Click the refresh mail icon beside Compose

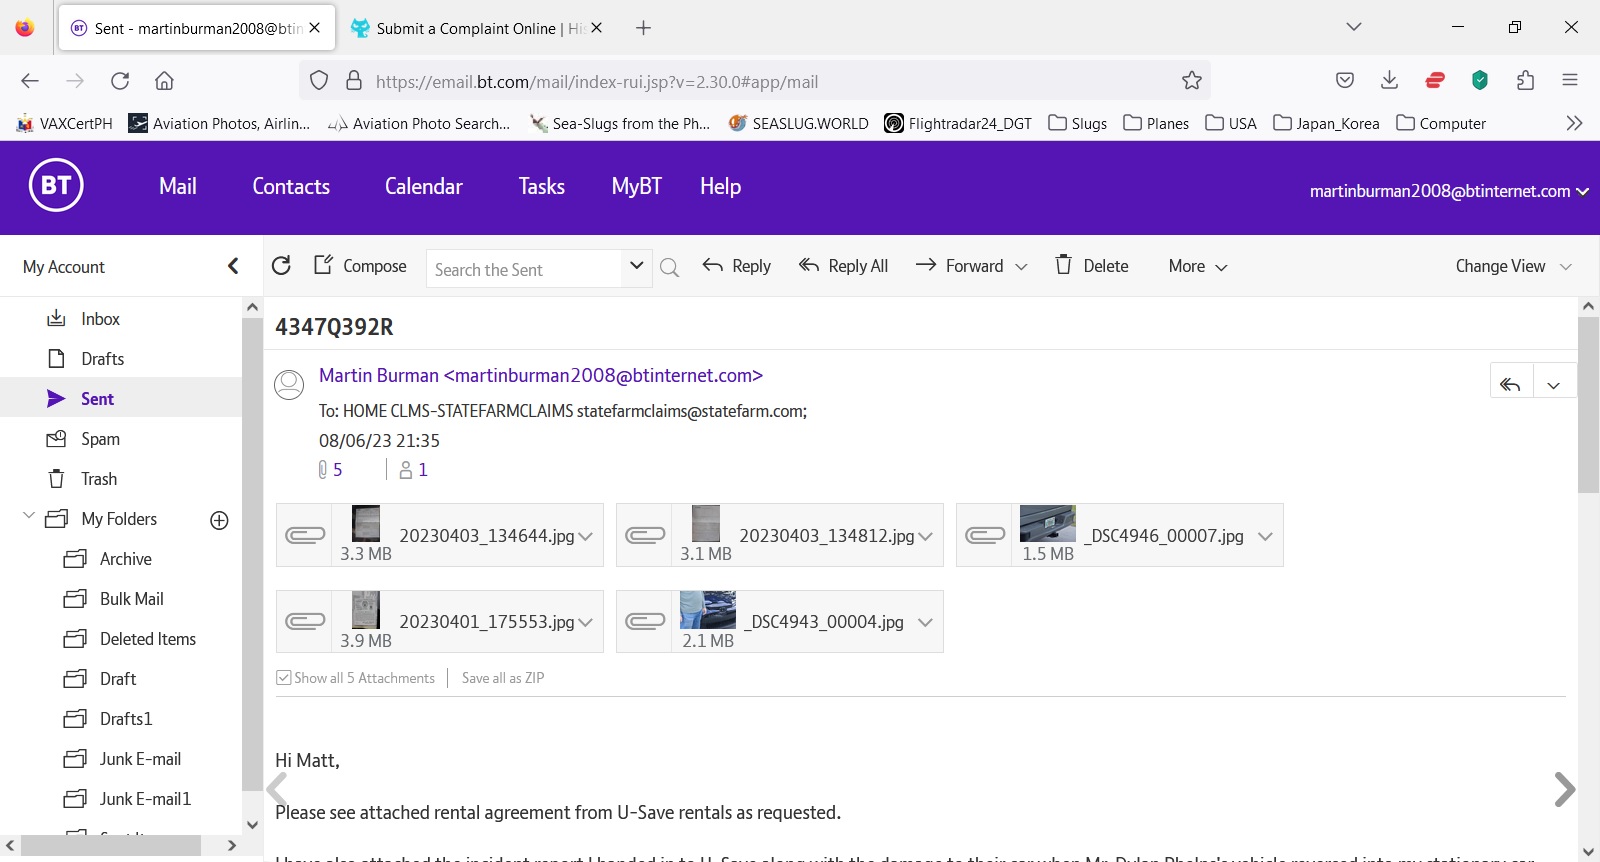tap(281, 265)
